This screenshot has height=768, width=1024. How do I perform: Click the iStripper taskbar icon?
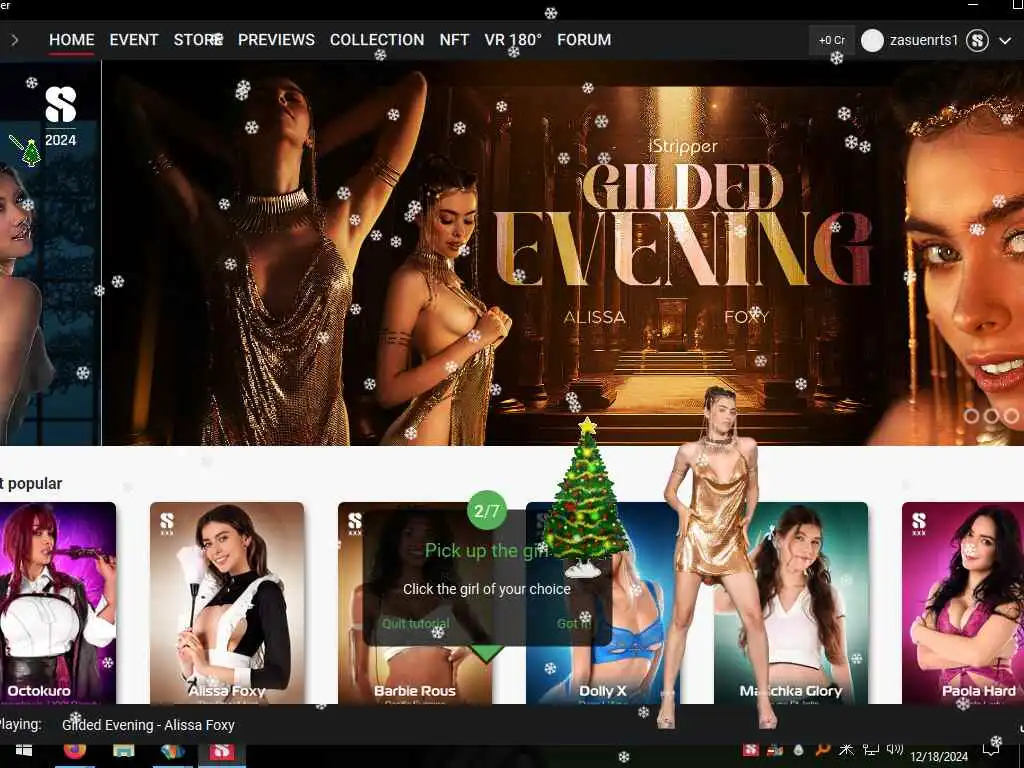(x=221, y=750)
